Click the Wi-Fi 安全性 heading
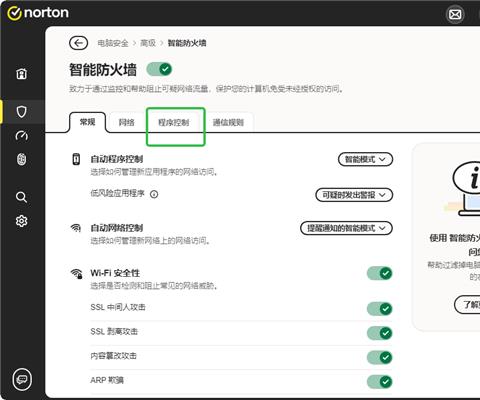Image resolution: width=480 pixels, height=400 pixels. click(115, 273)
